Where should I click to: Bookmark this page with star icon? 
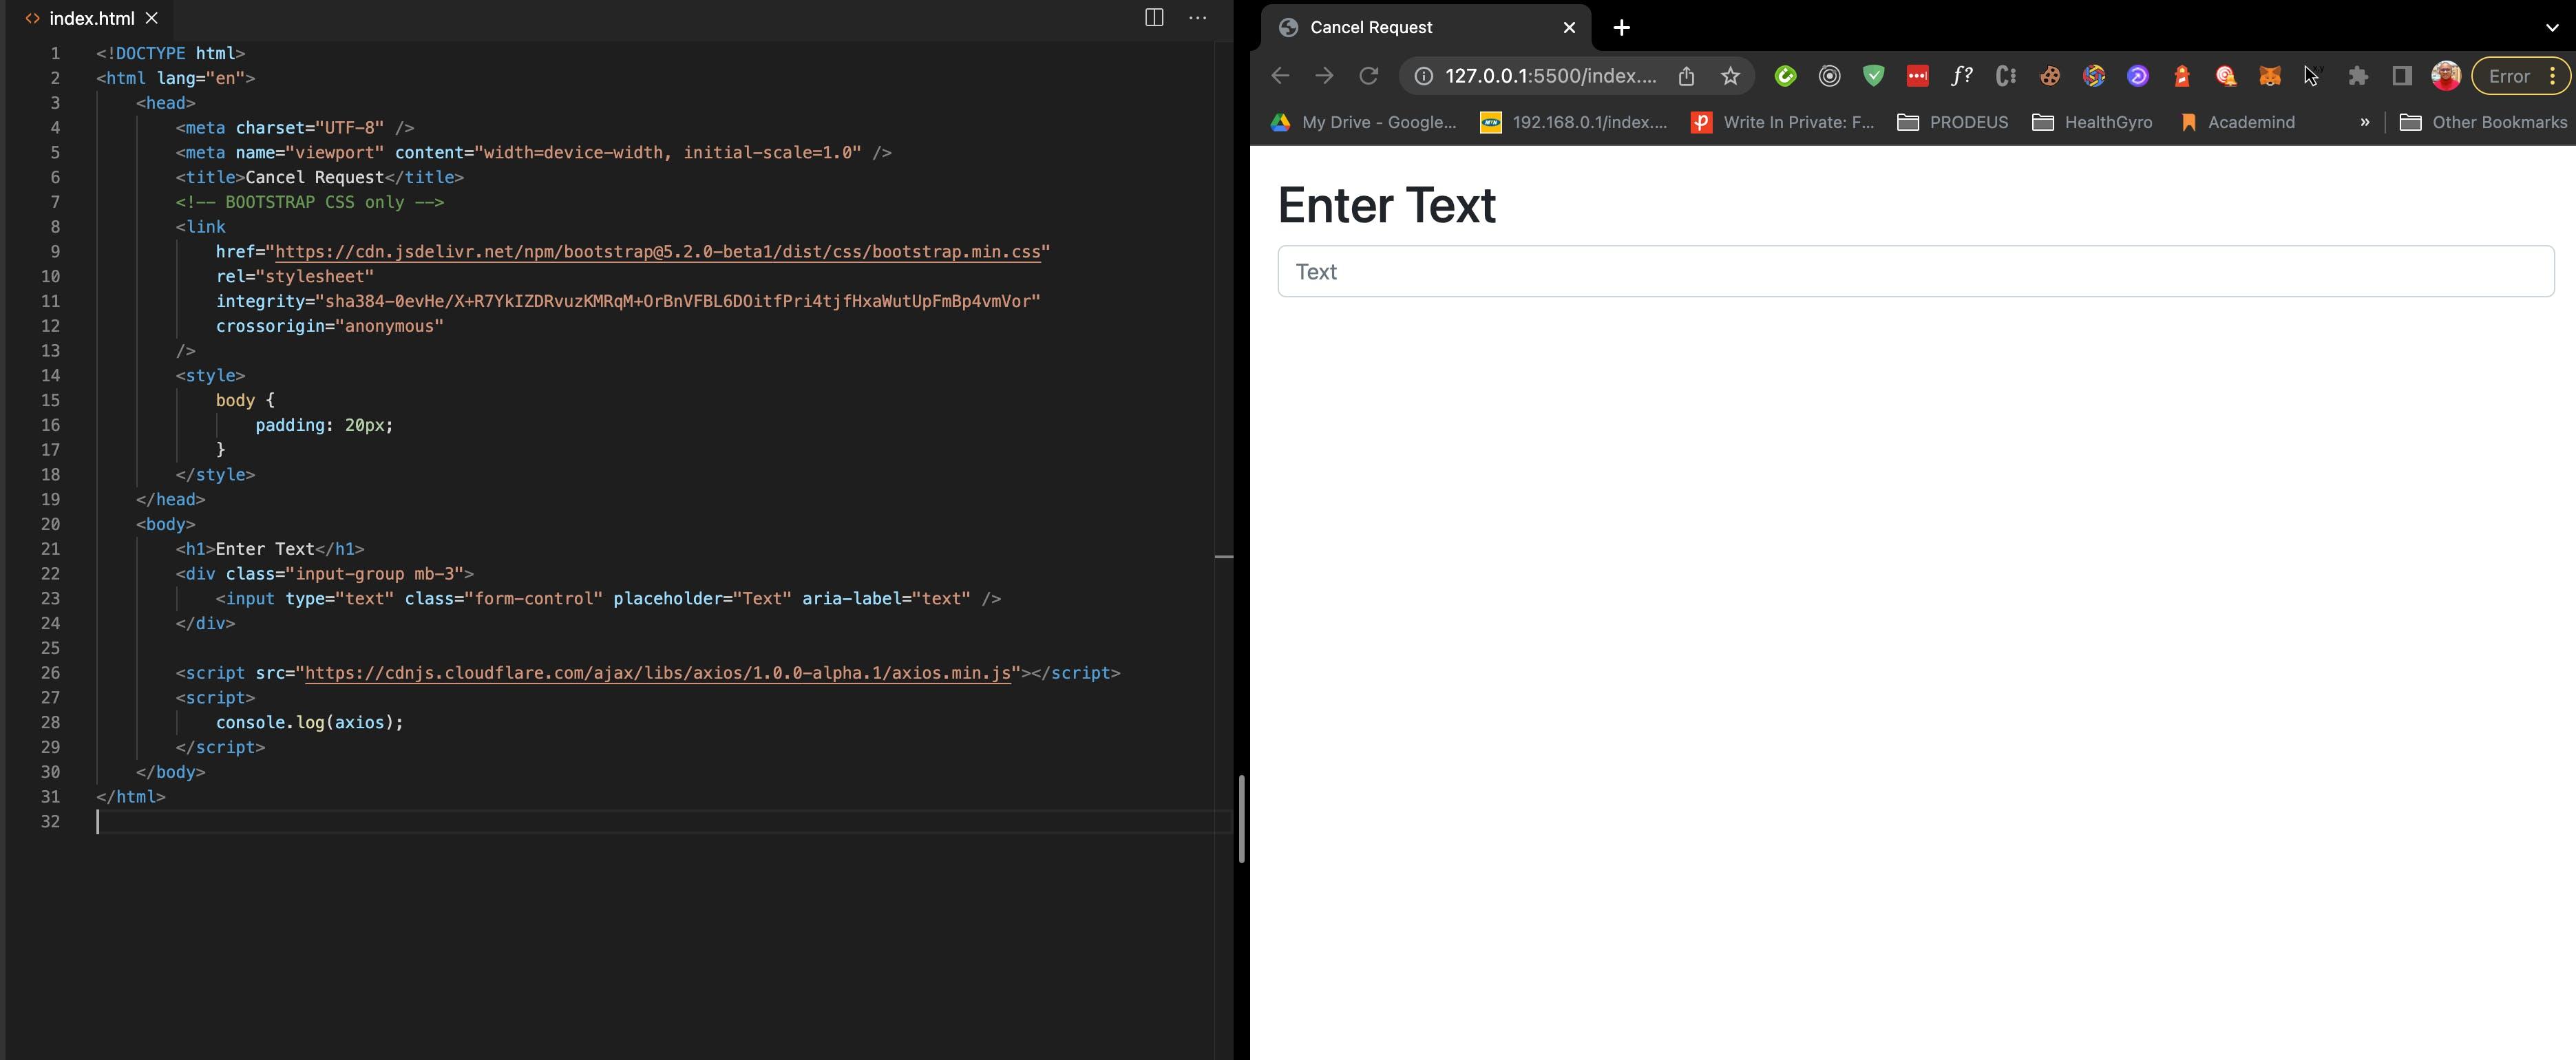coord(1730,76)
